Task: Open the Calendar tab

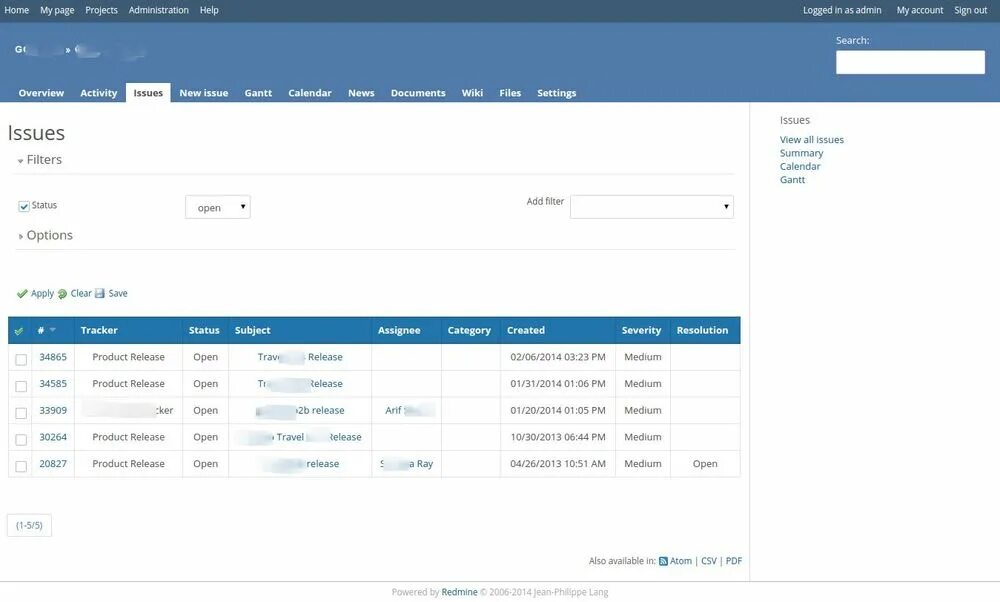Action: point(310,93)
